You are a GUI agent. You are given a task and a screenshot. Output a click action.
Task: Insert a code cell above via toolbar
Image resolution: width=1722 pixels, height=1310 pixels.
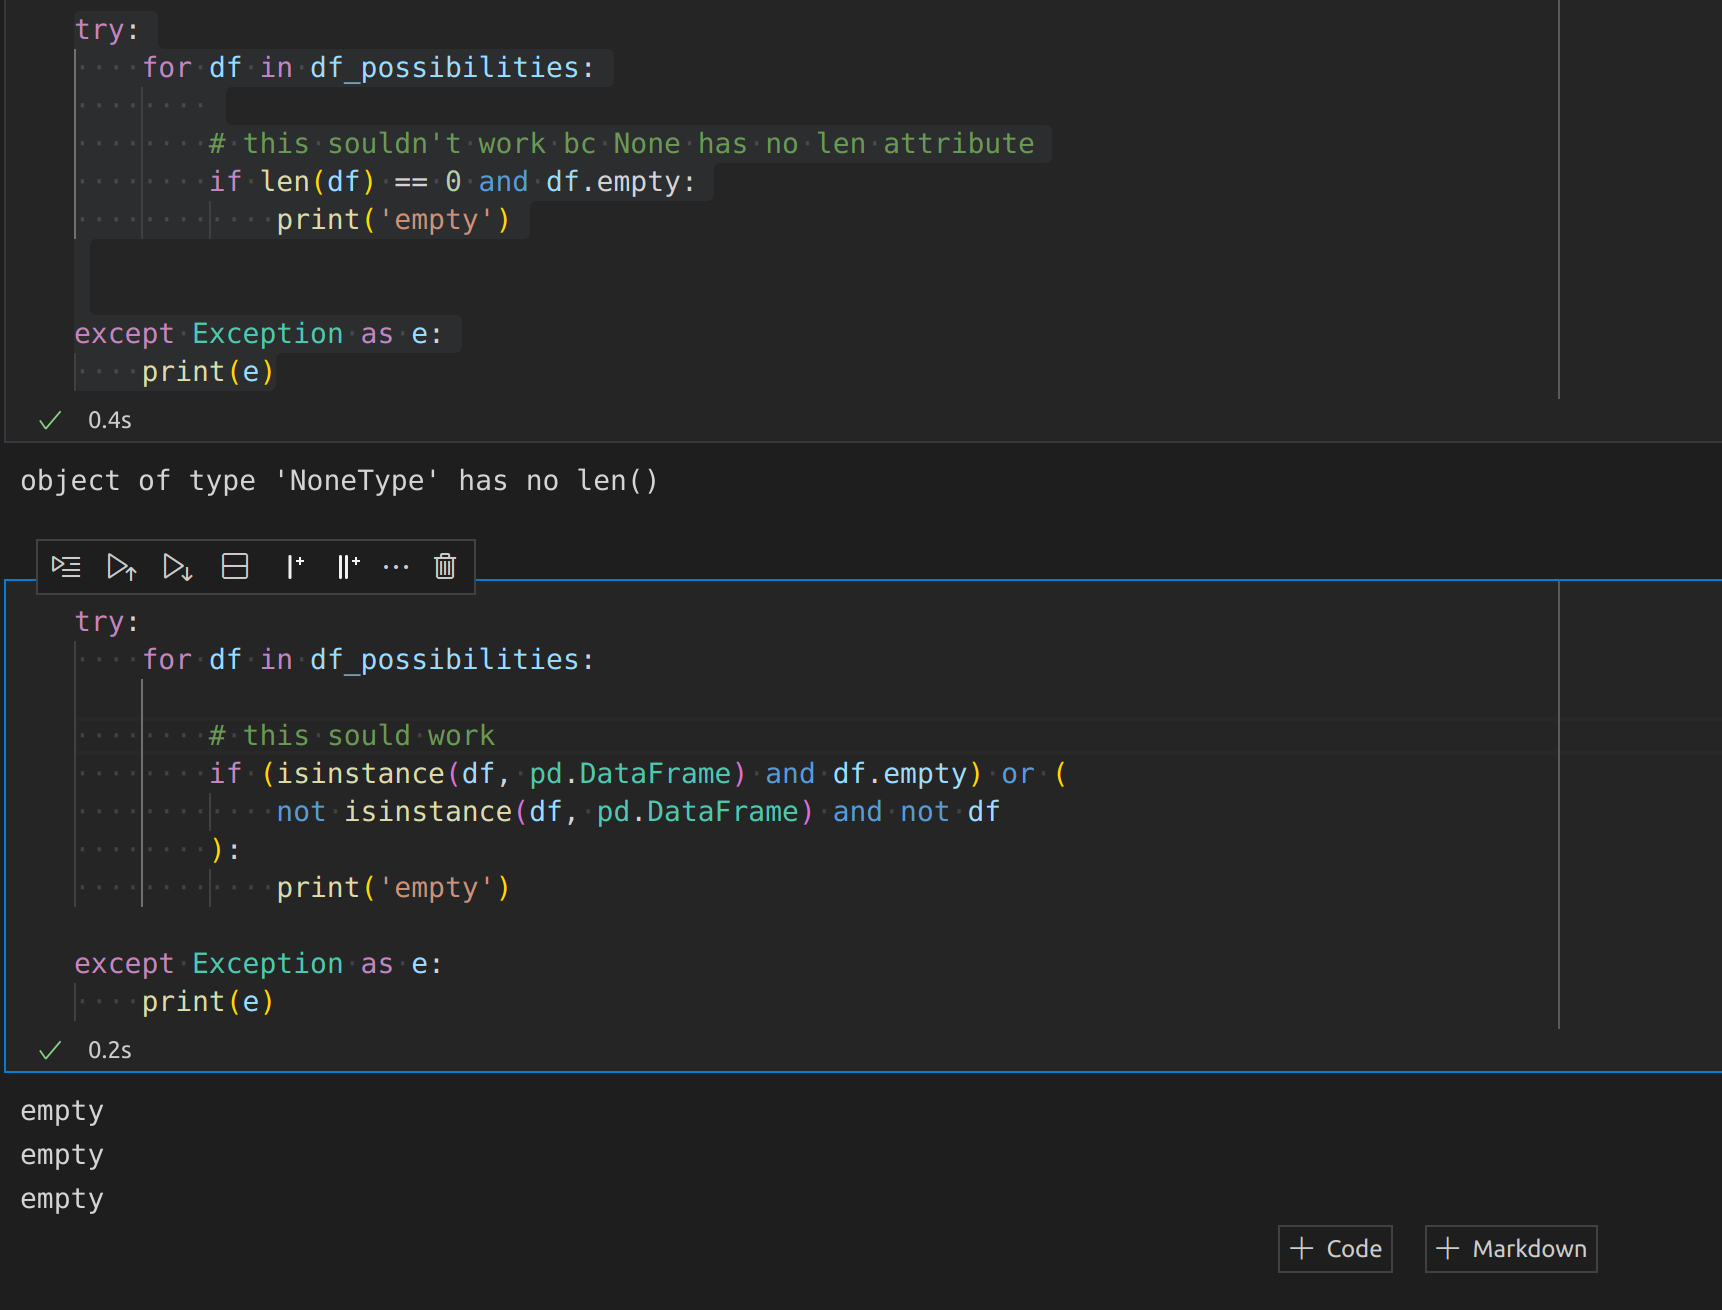coord(294,567)
